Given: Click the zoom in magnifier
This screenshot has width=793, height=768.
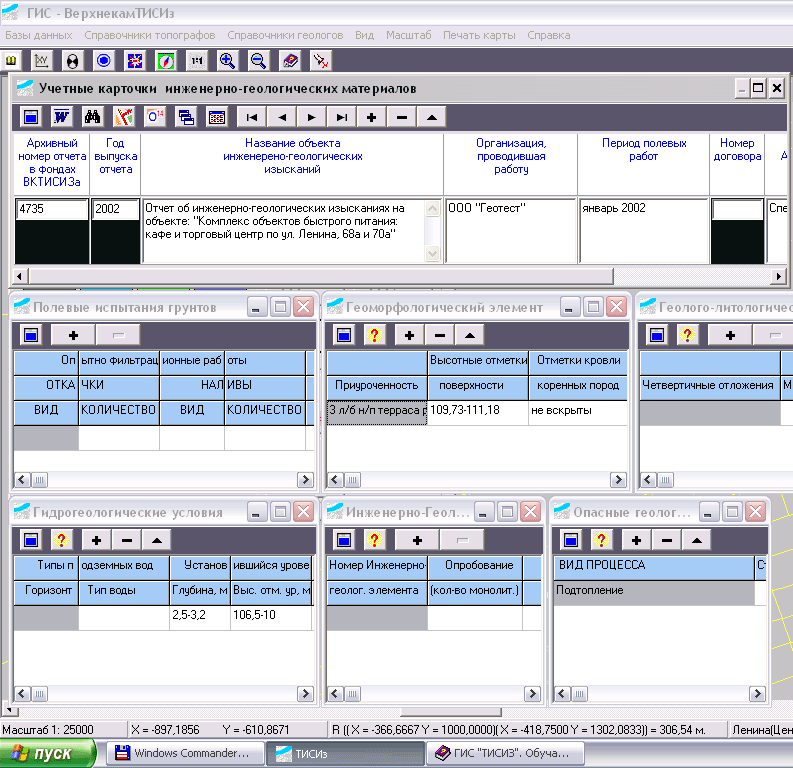Looking at the screenshot, I should pos(228,61).
